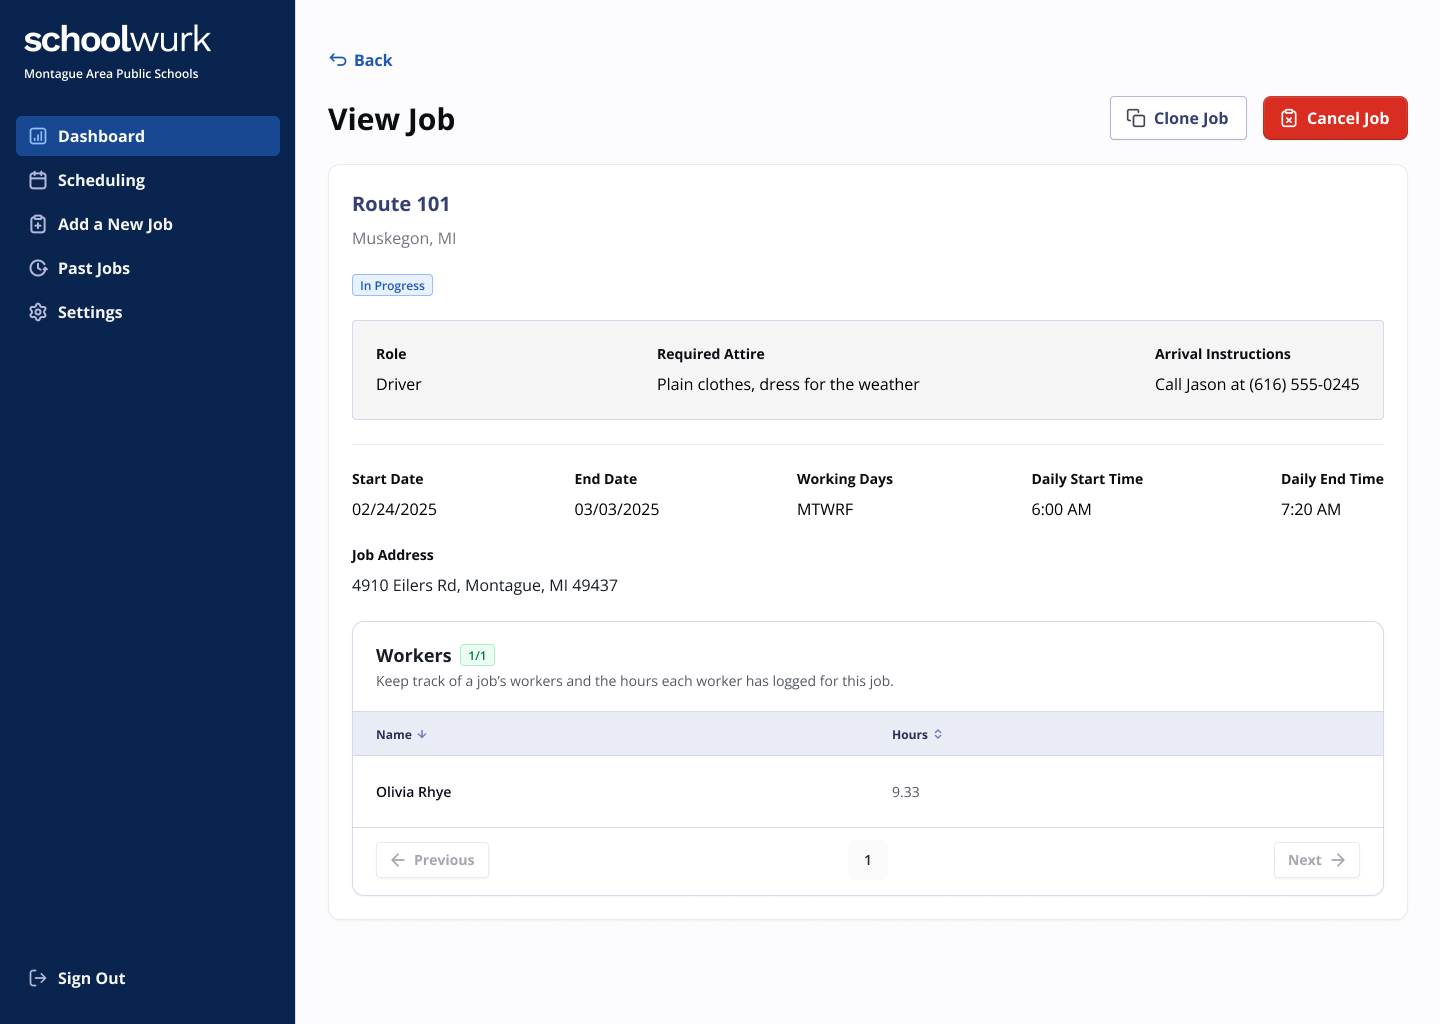Click the back arrow icon next to Back

click(337, 60)
